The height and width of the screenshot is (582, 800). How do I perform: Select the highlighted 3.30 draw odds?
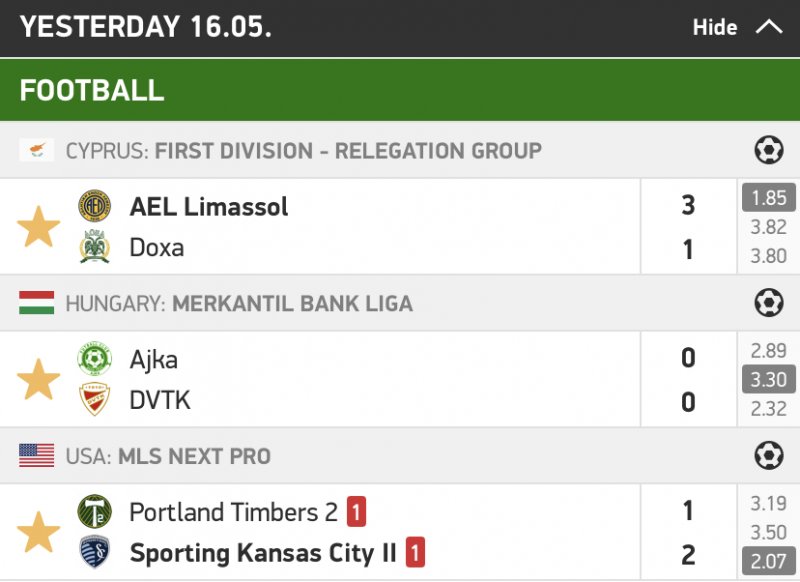coord(769,379)
